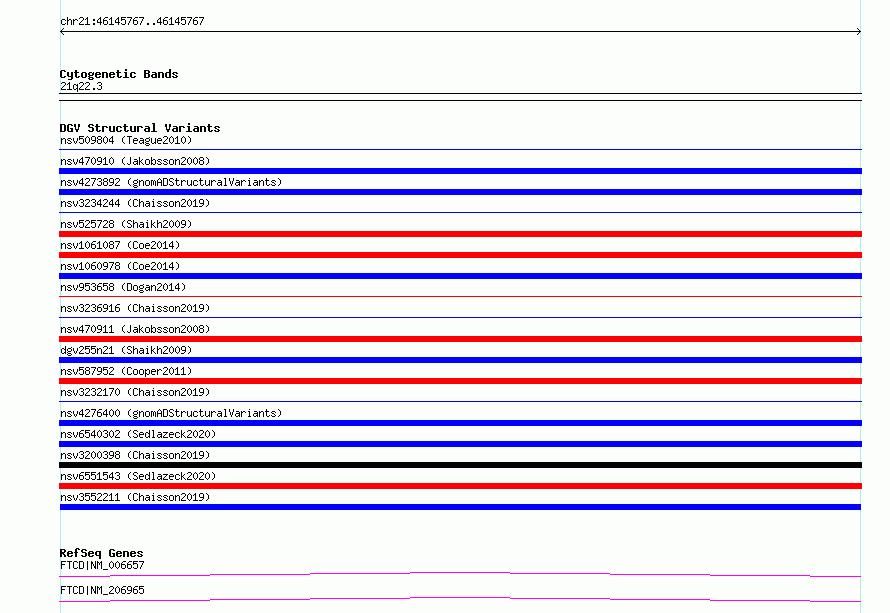
Task: Click the thin red line under nsv953658
Action: point(460,296)
